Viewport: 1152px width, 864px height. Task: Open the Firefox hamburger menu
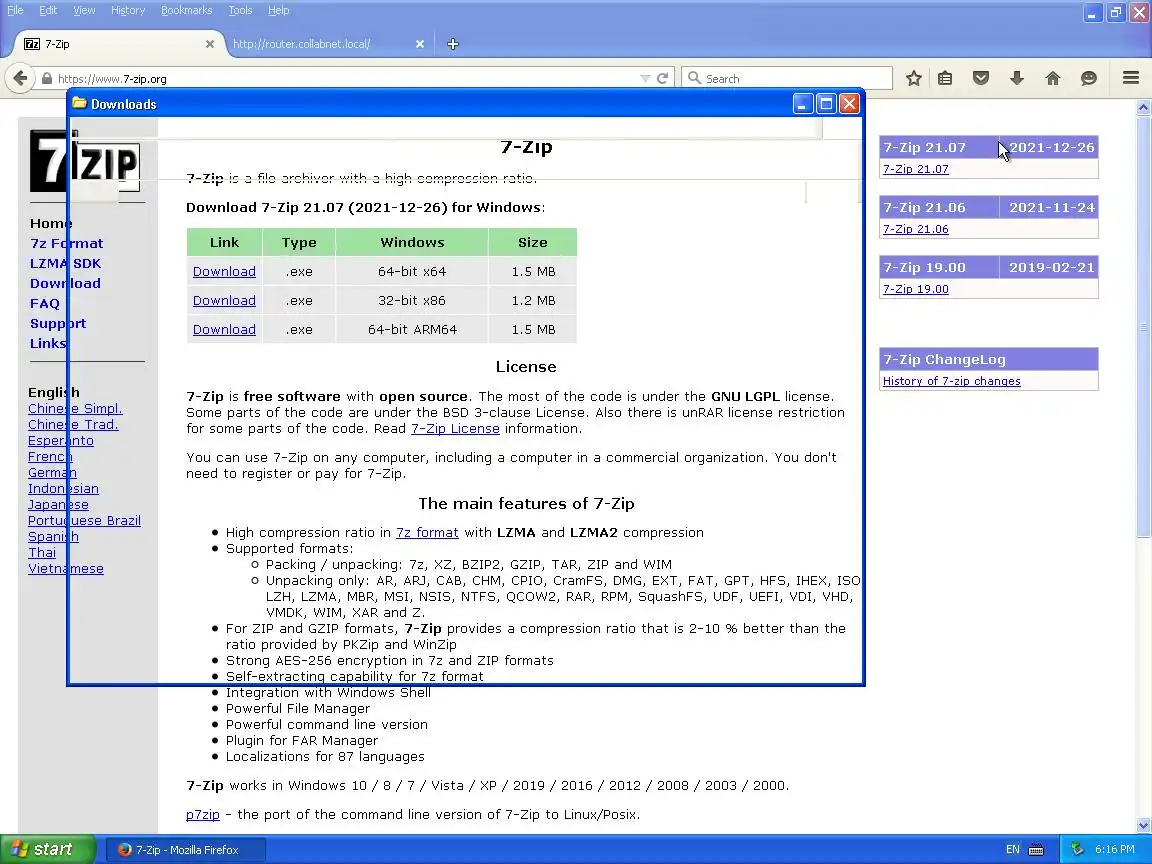pyautogui.click(x=1131, y=78)
